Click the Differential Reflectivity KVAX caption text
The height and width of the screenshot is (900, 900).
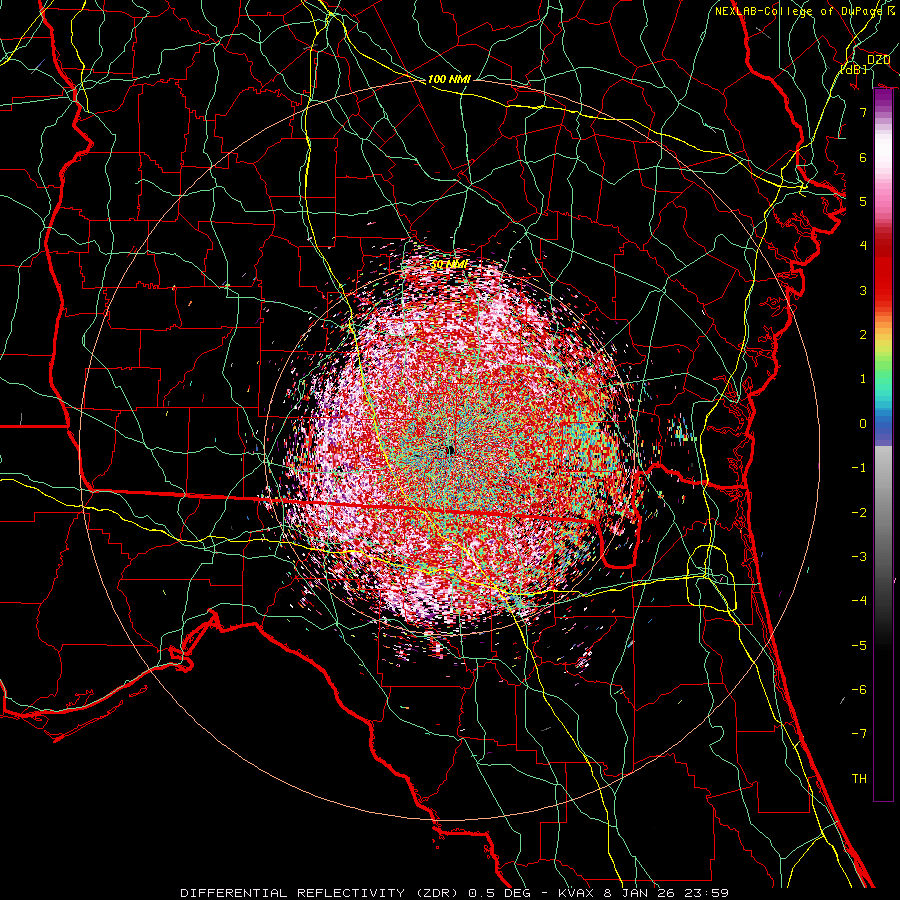pyautogui.click(x=455, y=893)
